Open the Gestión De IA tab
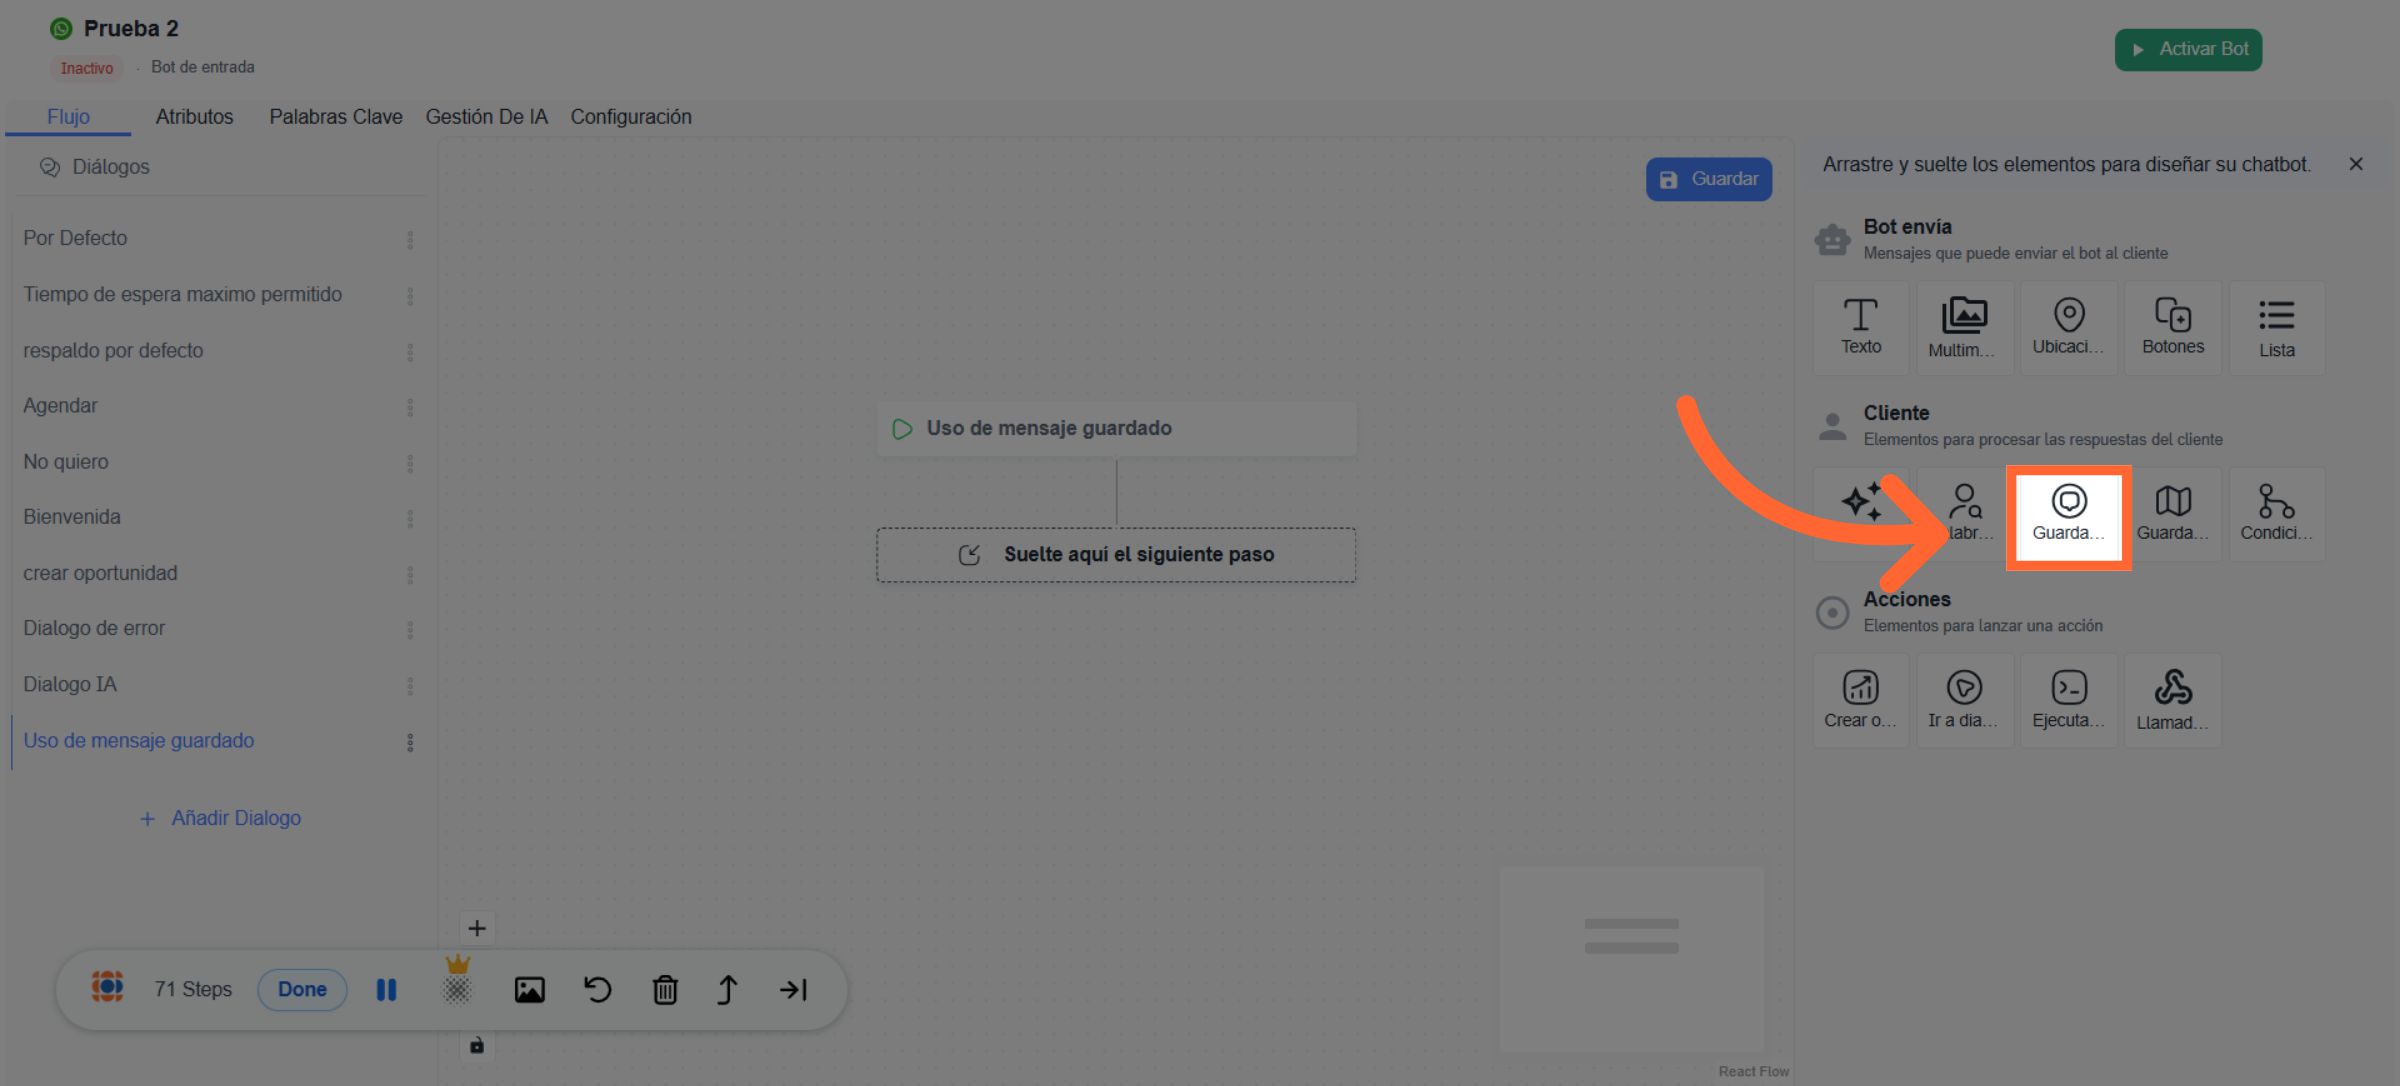Screen dimensions: 2400x1086 point(486,117)
